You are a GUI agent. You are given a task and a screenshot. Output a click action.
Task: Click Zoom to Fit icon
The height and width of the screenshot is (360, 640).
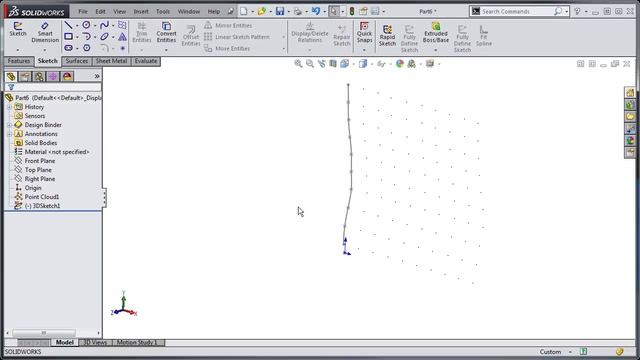(x=298, y=64)
